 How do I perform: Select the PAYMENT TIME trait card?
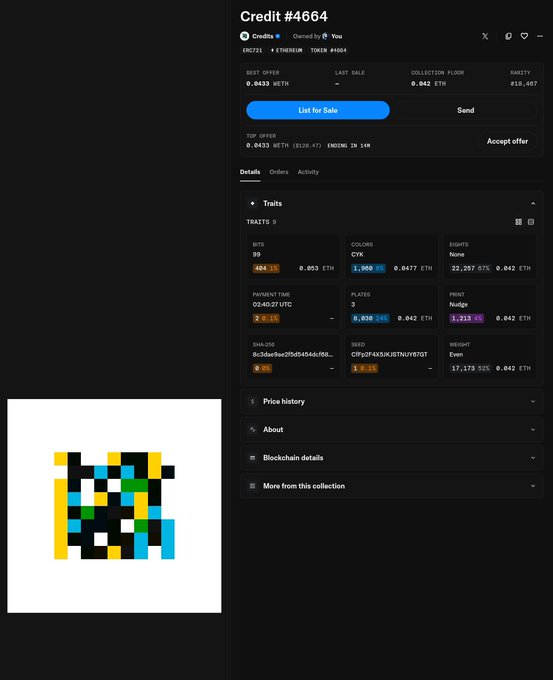click(x=293, y=307)
